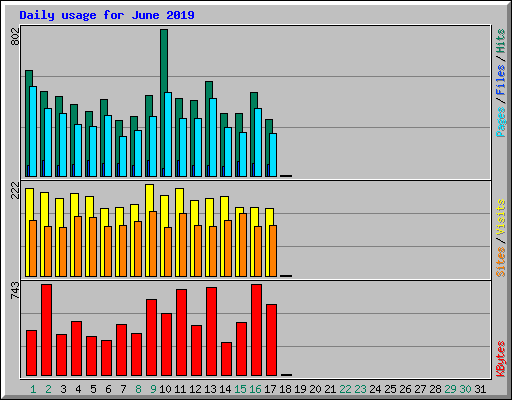The width and height of the screenshot is (512, 400).
Task: Click day 8 on the x-axis
Action: (138, 389)
